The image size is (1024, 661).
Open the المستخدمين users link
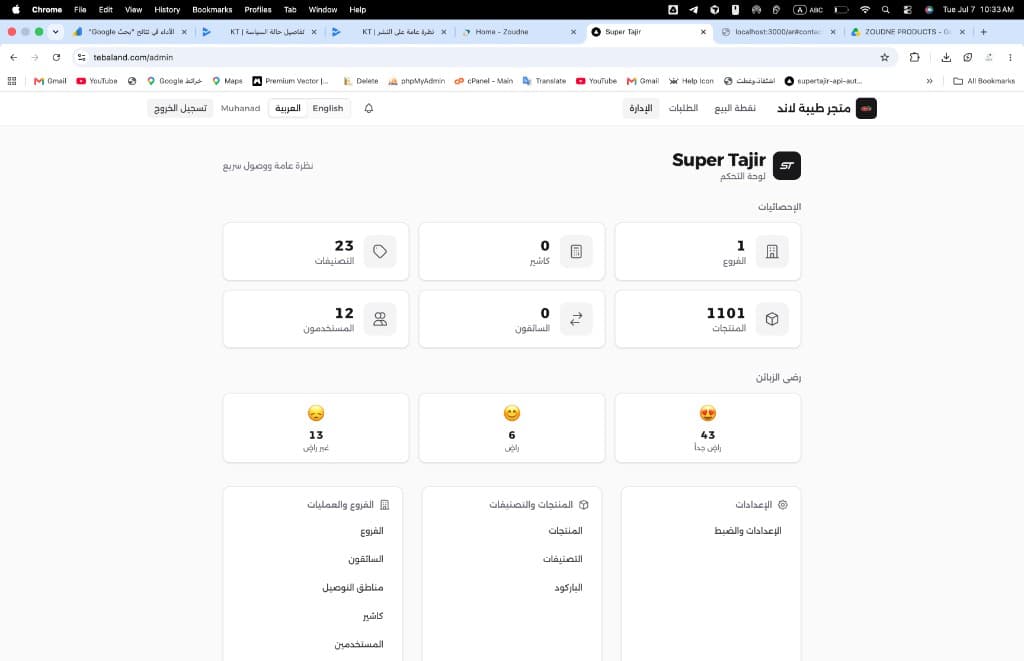359,645
